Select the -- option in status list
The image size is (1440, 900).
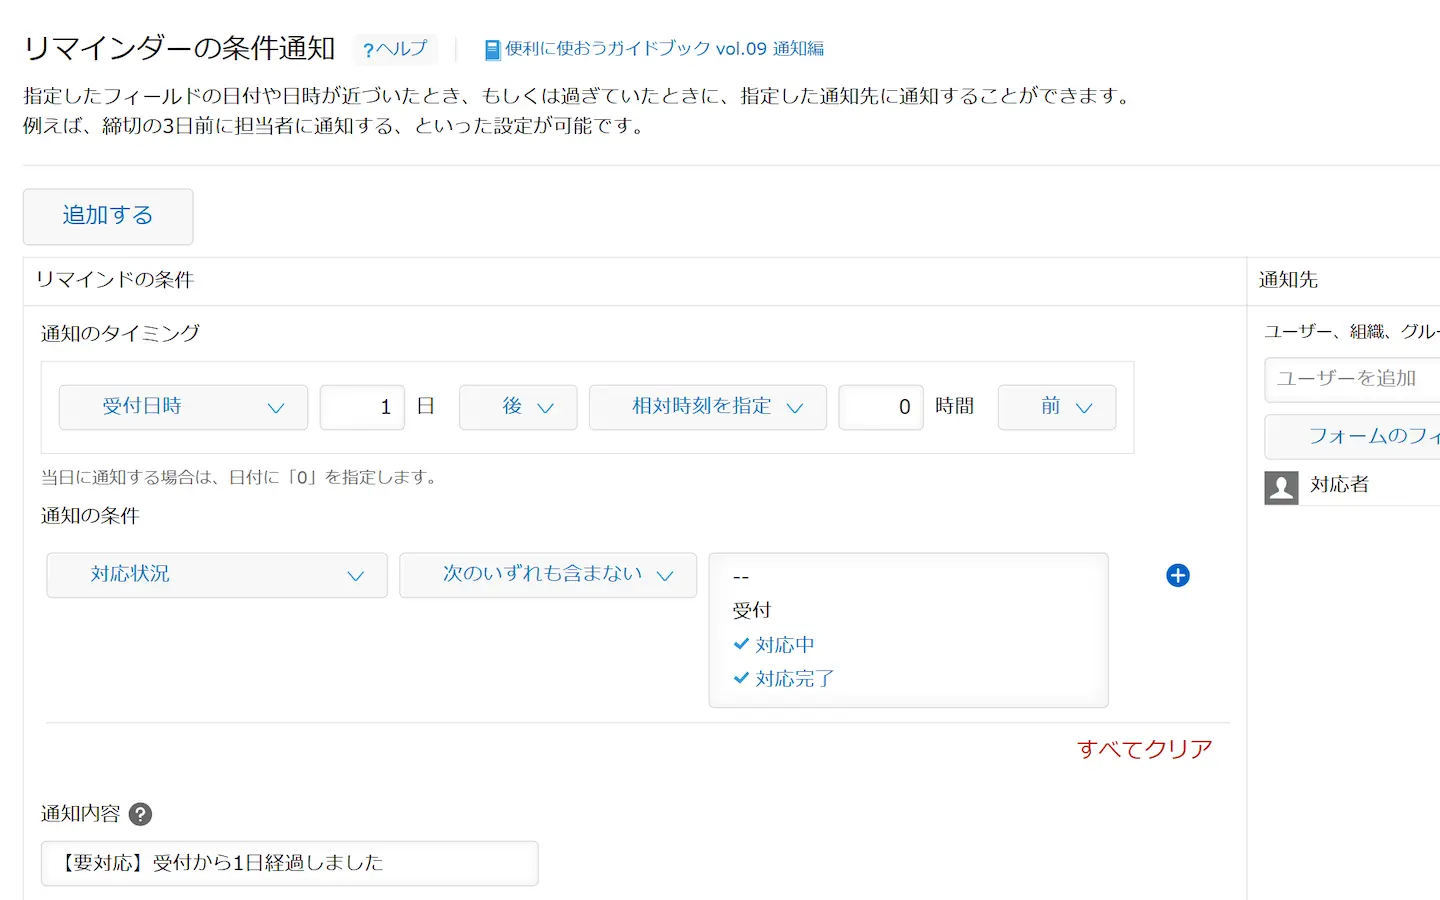click(741, 577)
